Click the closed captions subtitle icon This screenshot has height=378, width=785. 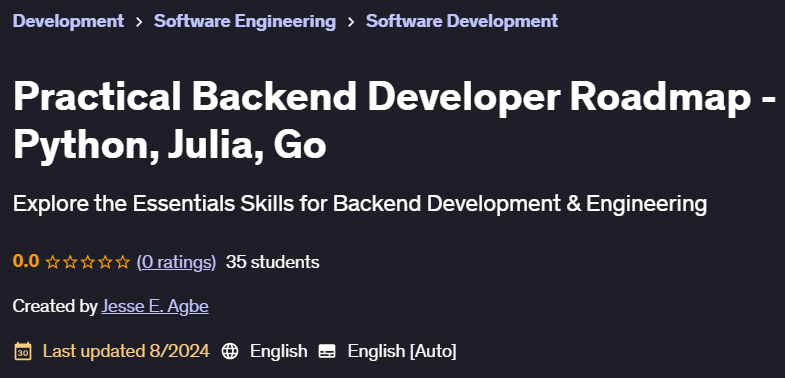coord(327,351)
